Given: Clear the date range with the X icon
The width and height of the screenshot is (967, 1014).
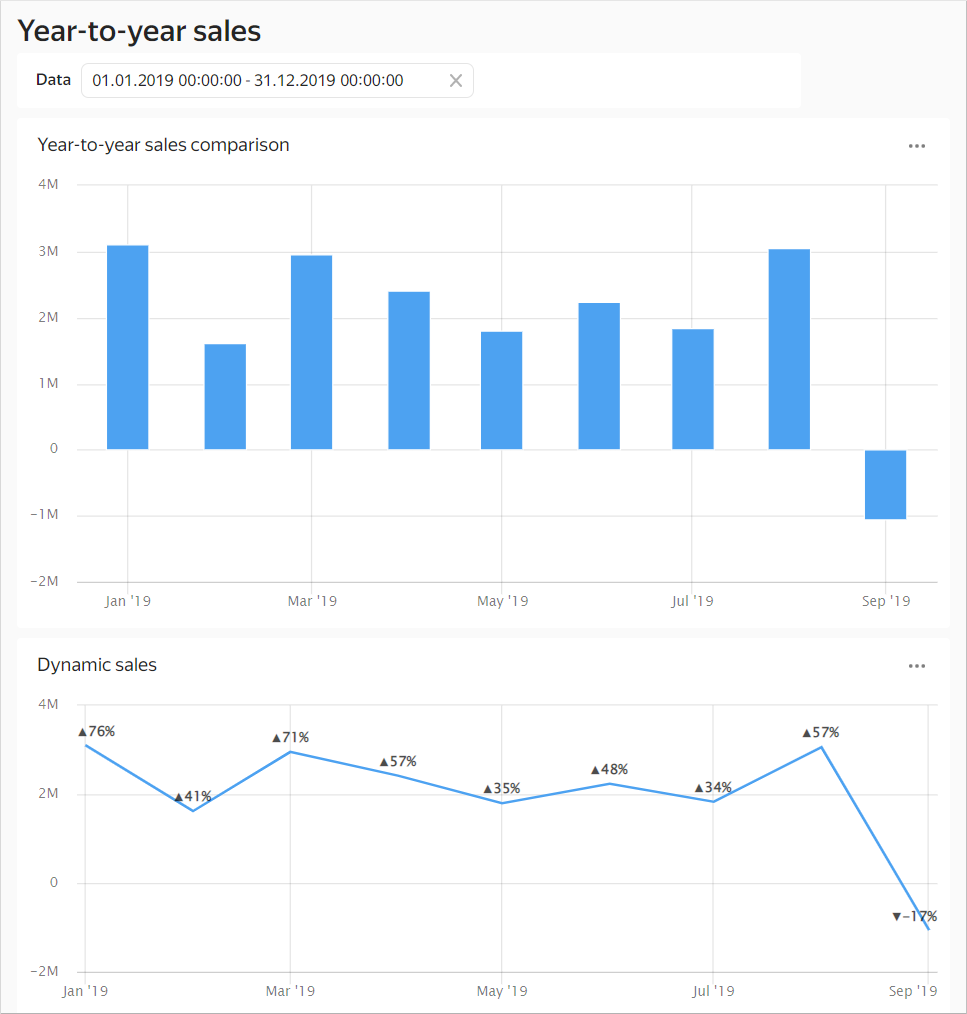Looking at the screenshot, I should coord(456,81).
